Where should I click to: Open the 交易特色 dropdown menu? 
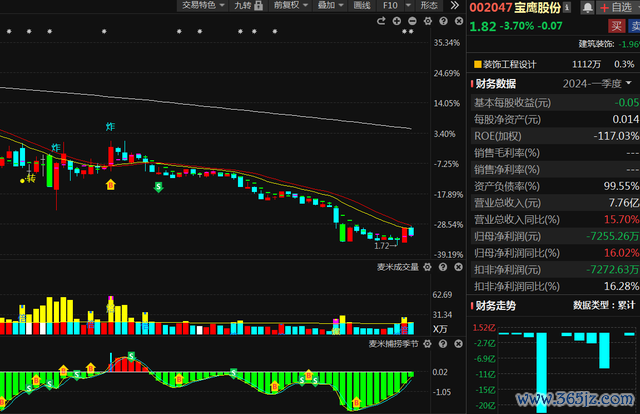[203, 5]
